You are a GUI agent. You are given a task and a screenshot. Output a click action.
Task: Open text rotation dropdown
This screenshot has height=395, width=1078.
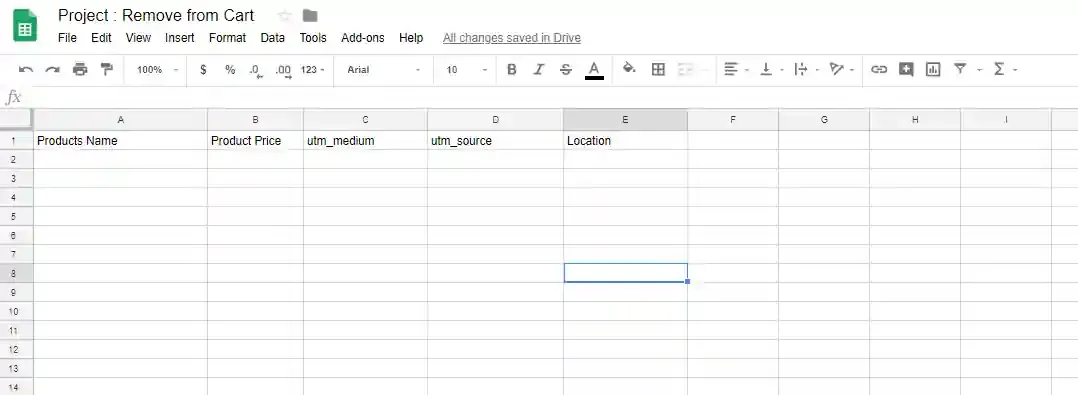pyautogui.click(x=842, y=69)
